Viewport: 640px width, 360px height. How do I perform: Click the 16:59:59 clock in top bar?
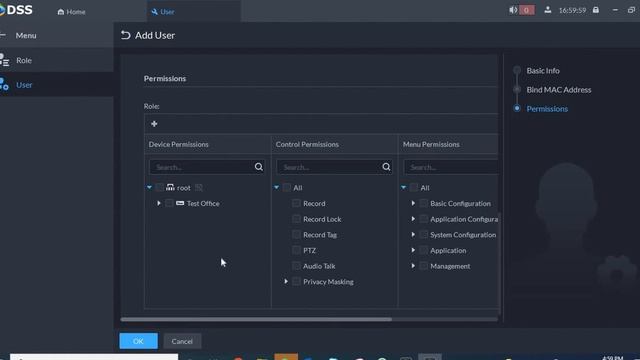click(572, 10)
